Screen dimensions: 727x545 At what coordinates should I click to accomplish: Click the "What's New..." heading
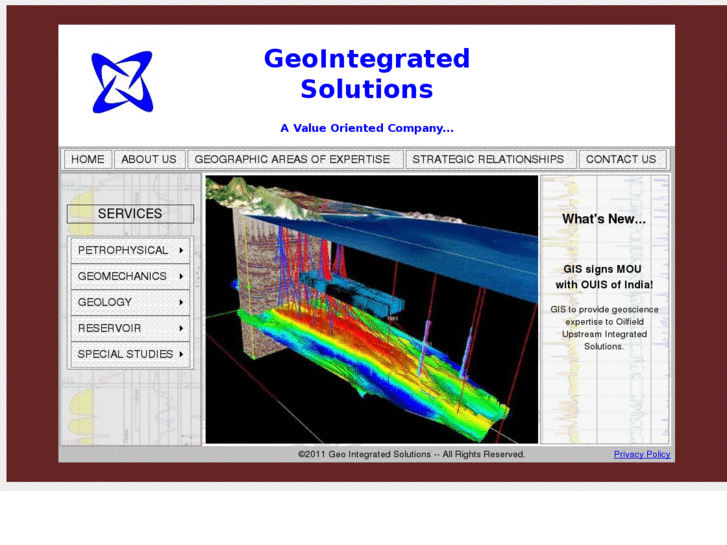(x=604, y=219)
